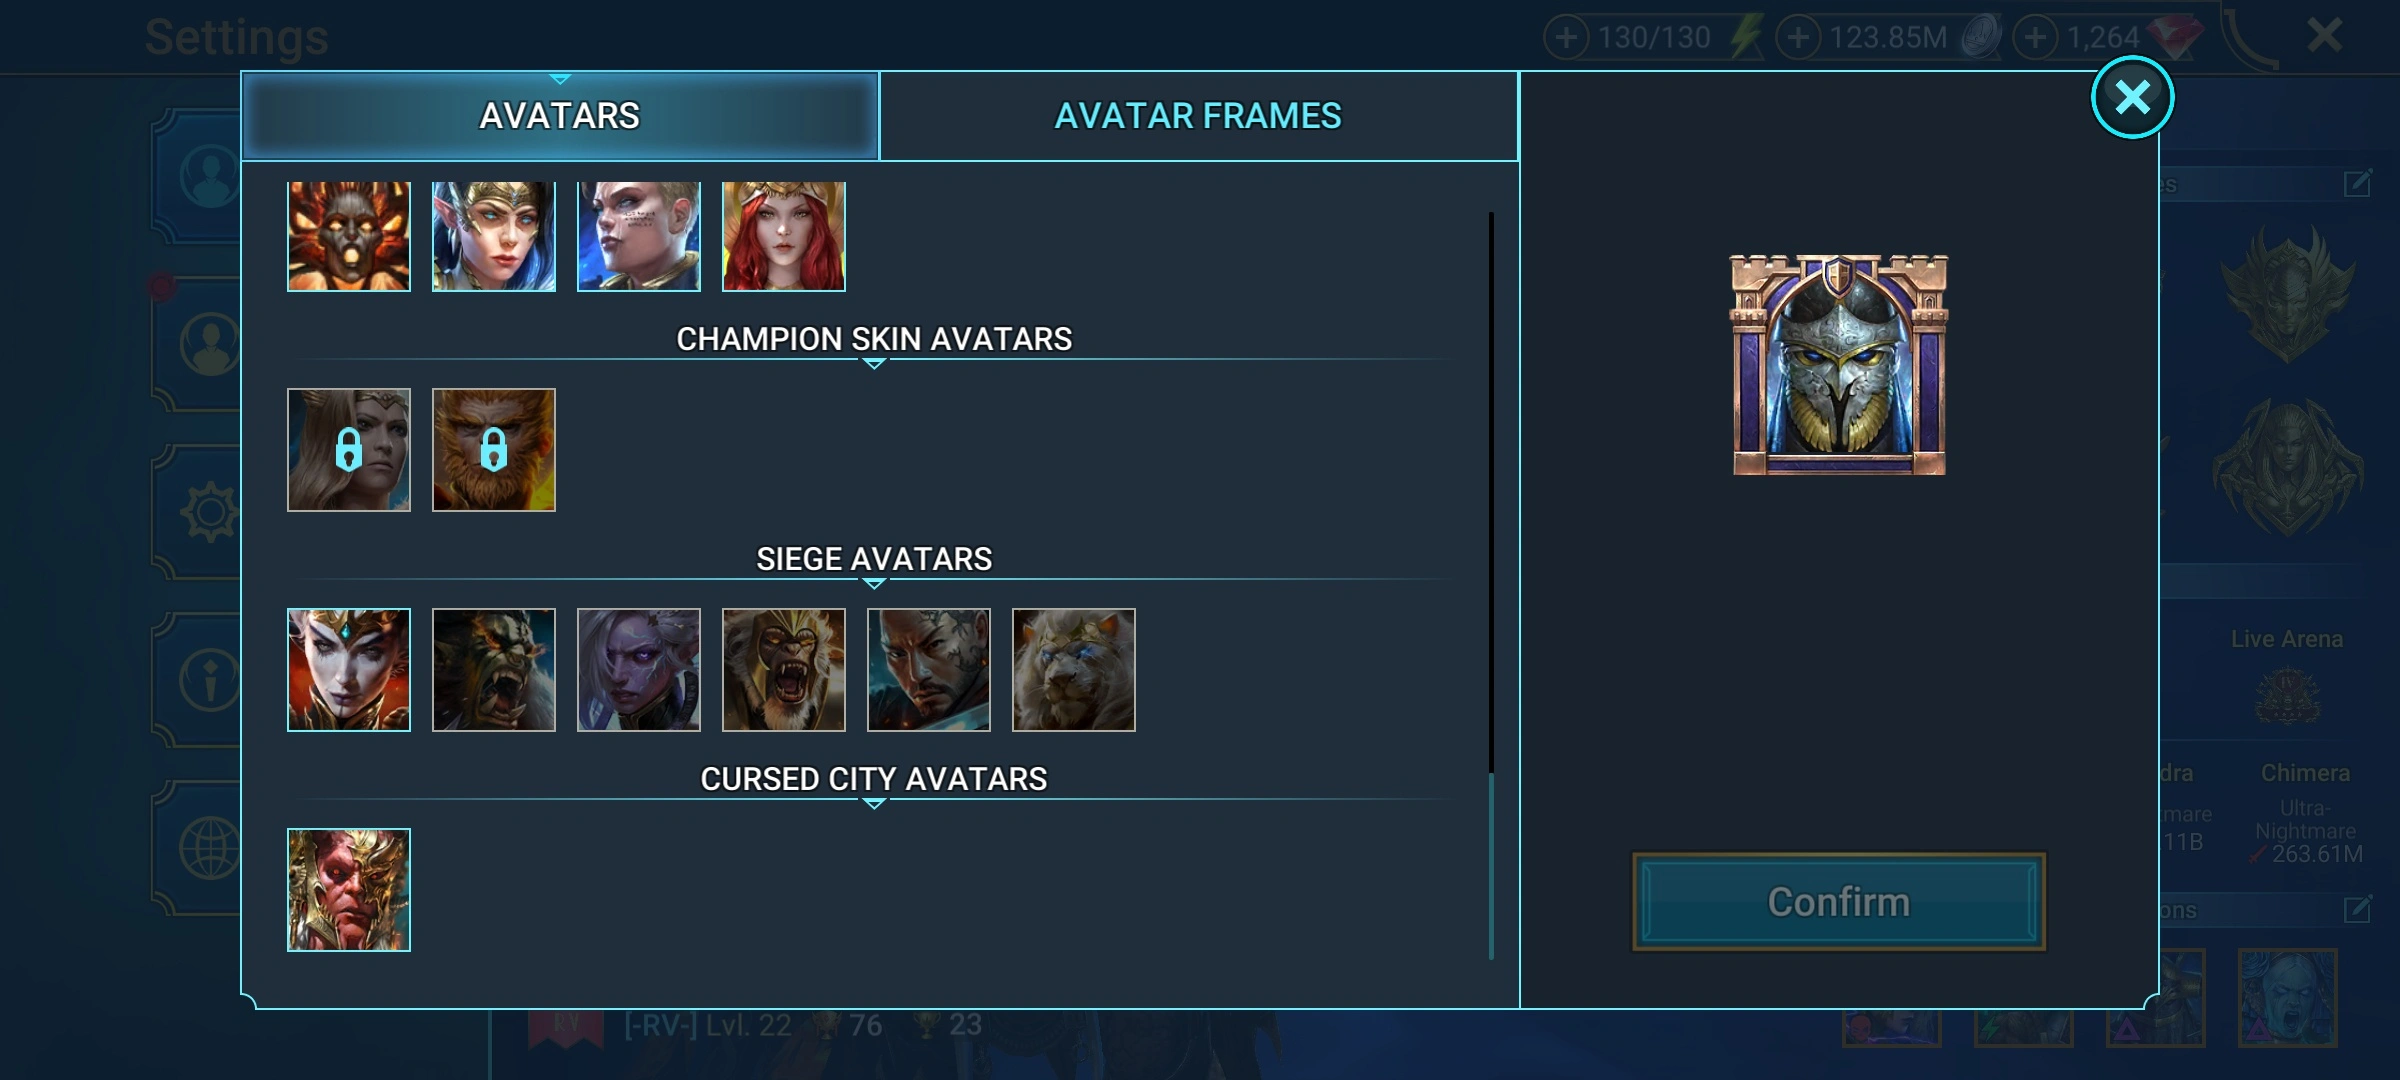The image size is (2400, 1080).
Task: Open the Avatars tab
Action: point(560,116)
